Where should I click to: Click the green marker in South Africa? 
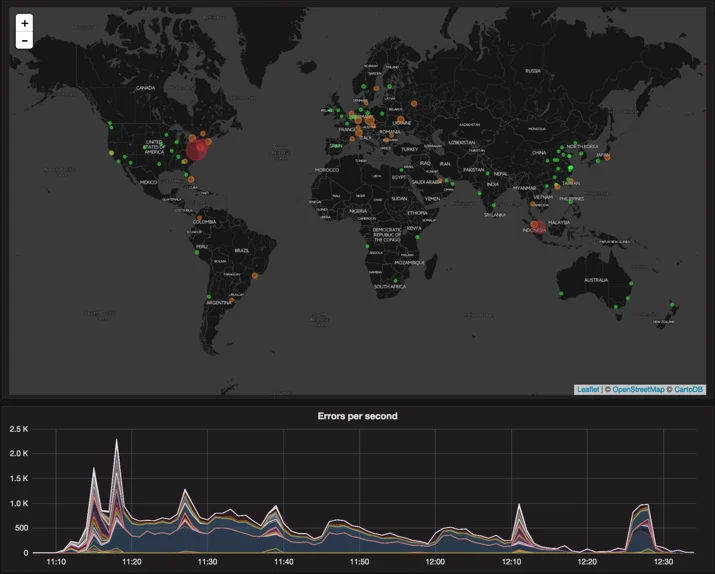[x=396, y=281]
